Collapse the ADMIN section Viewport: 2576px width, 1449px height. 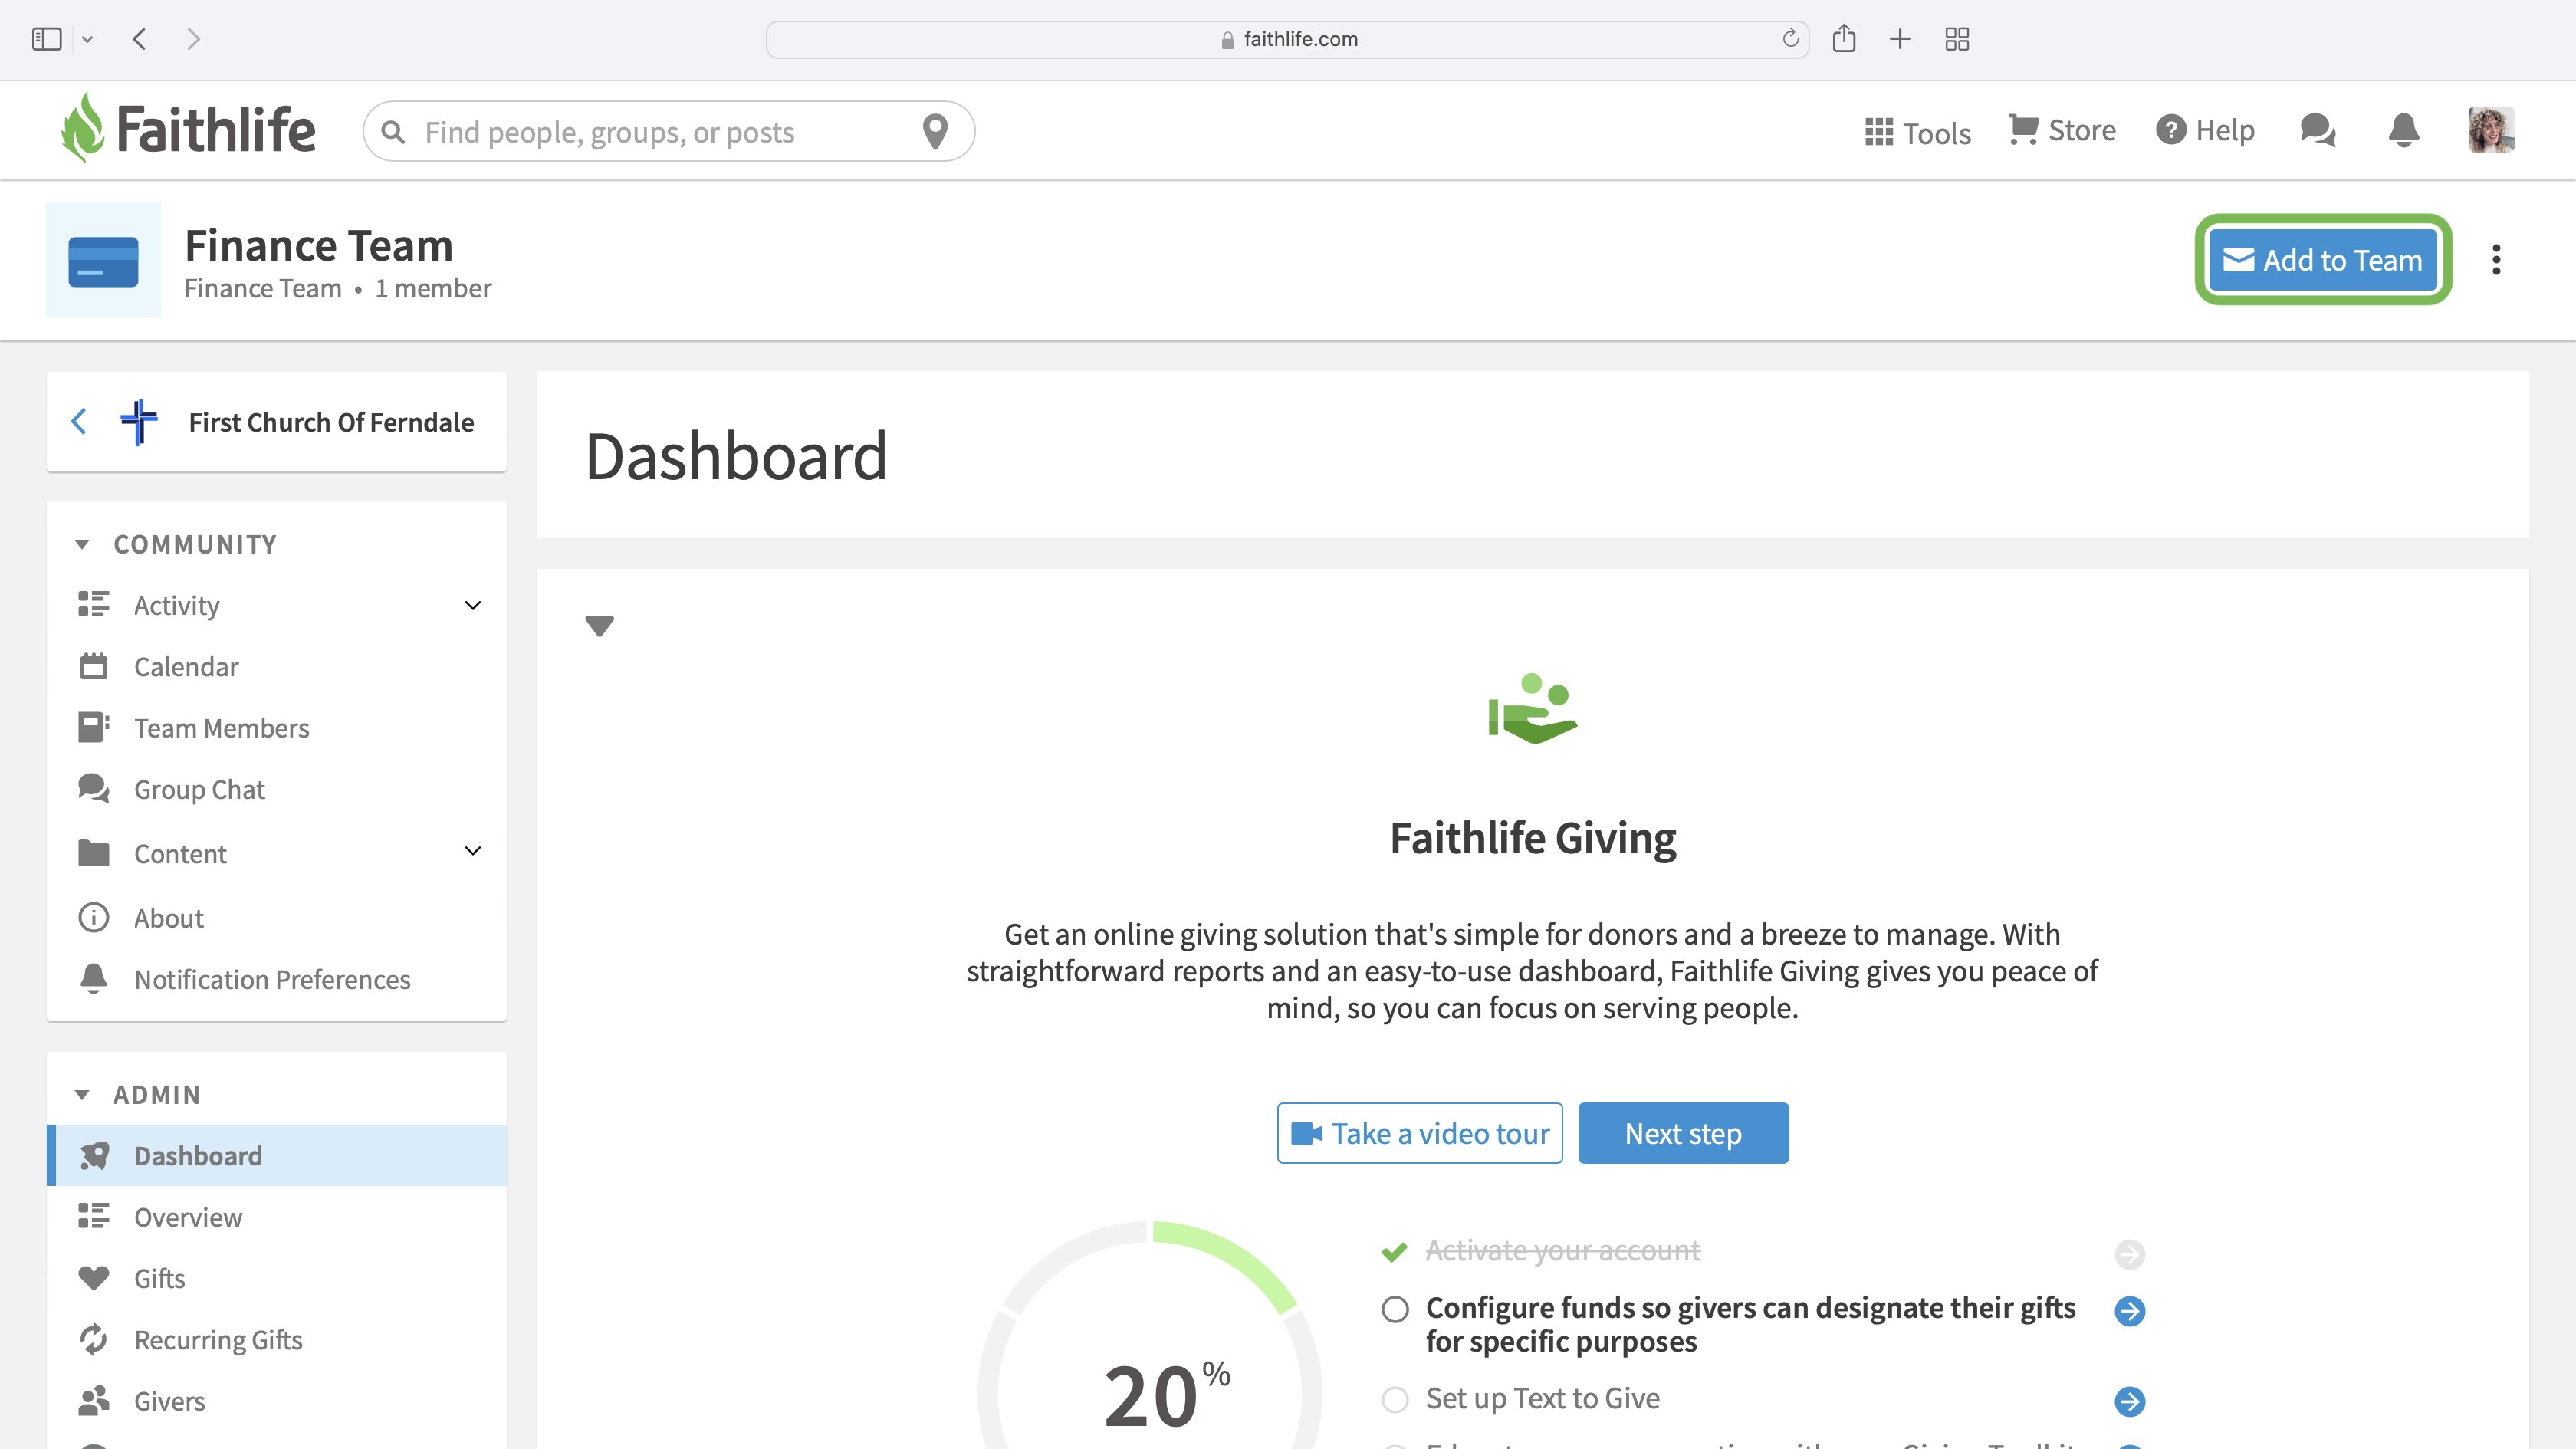point(82,1095)
